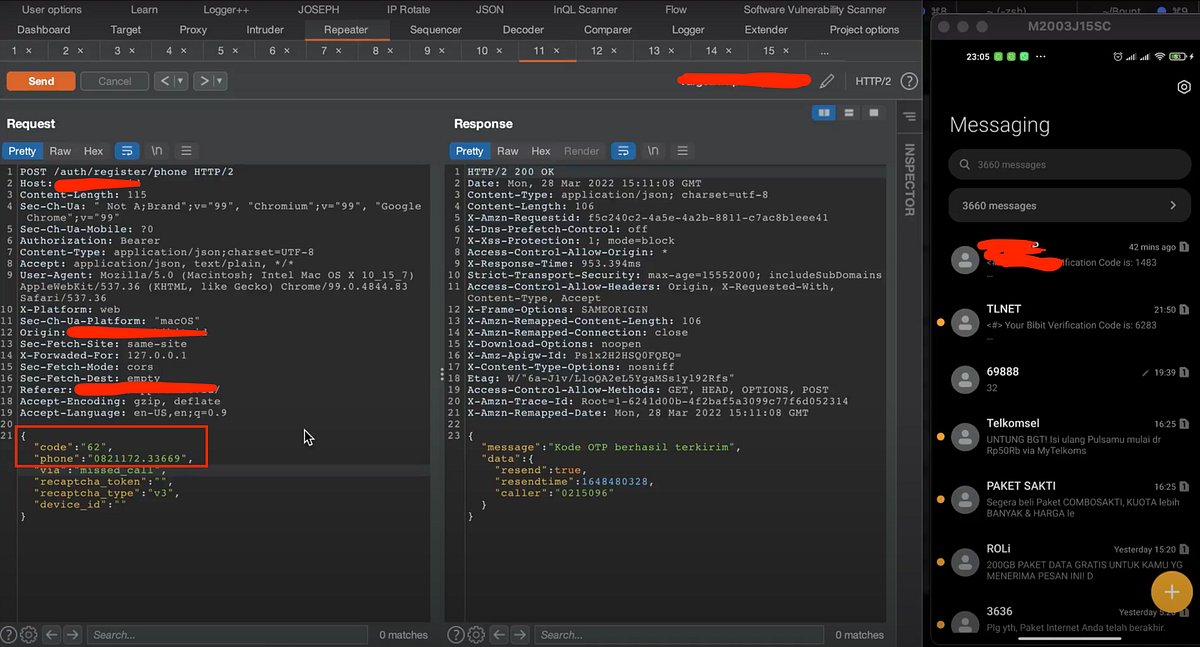The width and height of the screenshot is (1200, 647).
Task: Toggle word wrap icon in Request panel
Action: tap(126, 151)
